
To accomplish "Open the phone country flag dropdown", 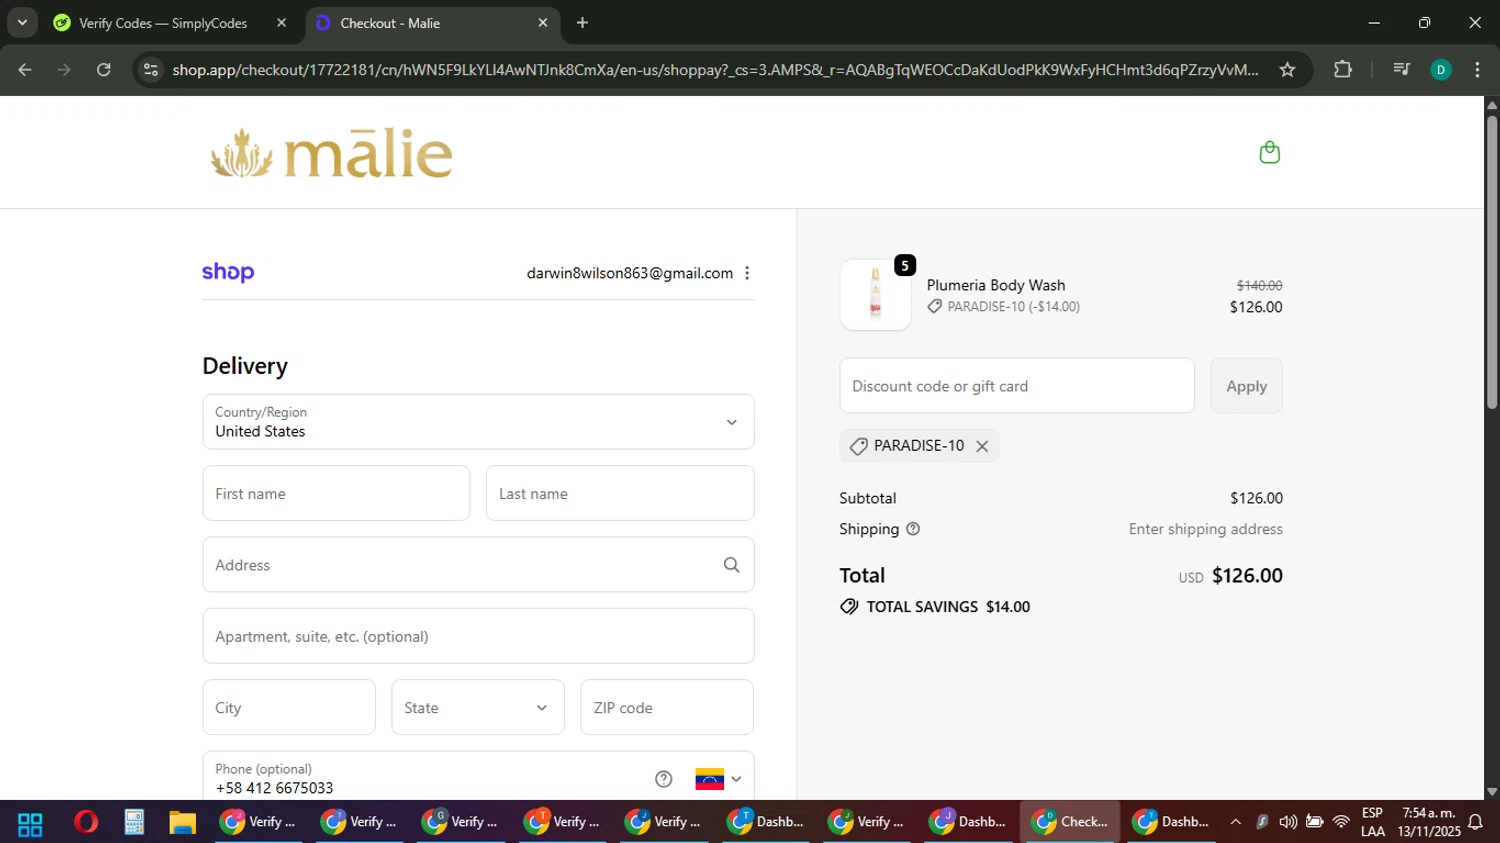I will tap(719, 779).
